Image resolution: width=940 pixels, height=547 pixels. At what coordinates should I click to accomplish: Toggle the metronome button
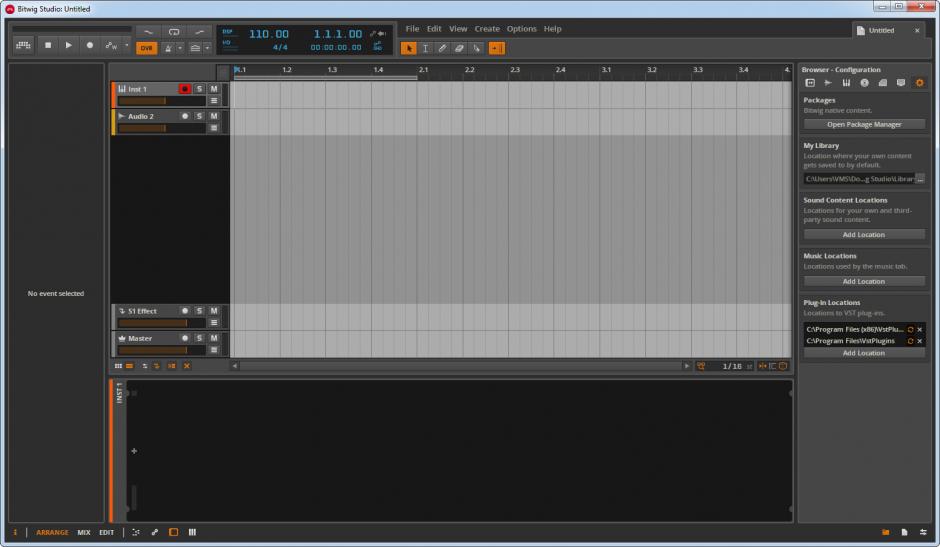pos(168,48)
